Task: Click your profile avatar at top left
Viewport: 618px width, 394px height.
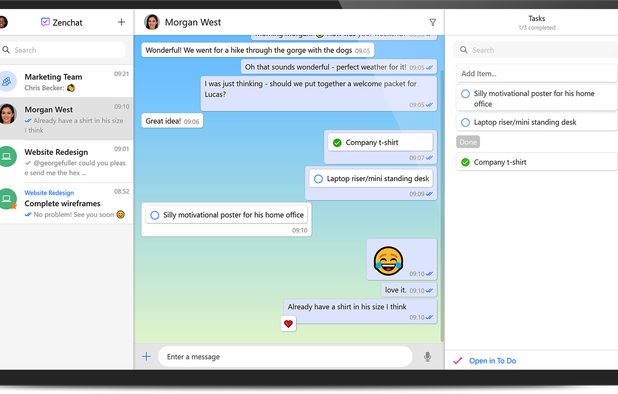Action: tap(3, 22)
